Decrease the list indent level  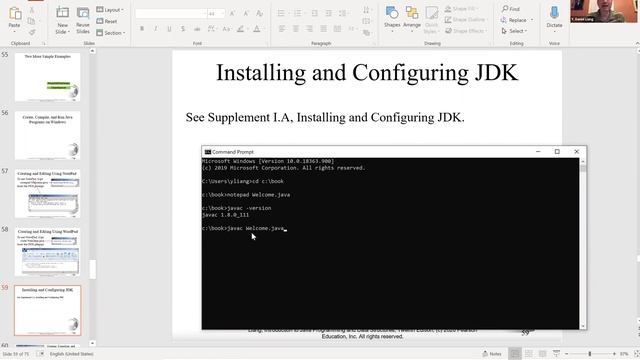pyautogui.click(x=314, y=13)
